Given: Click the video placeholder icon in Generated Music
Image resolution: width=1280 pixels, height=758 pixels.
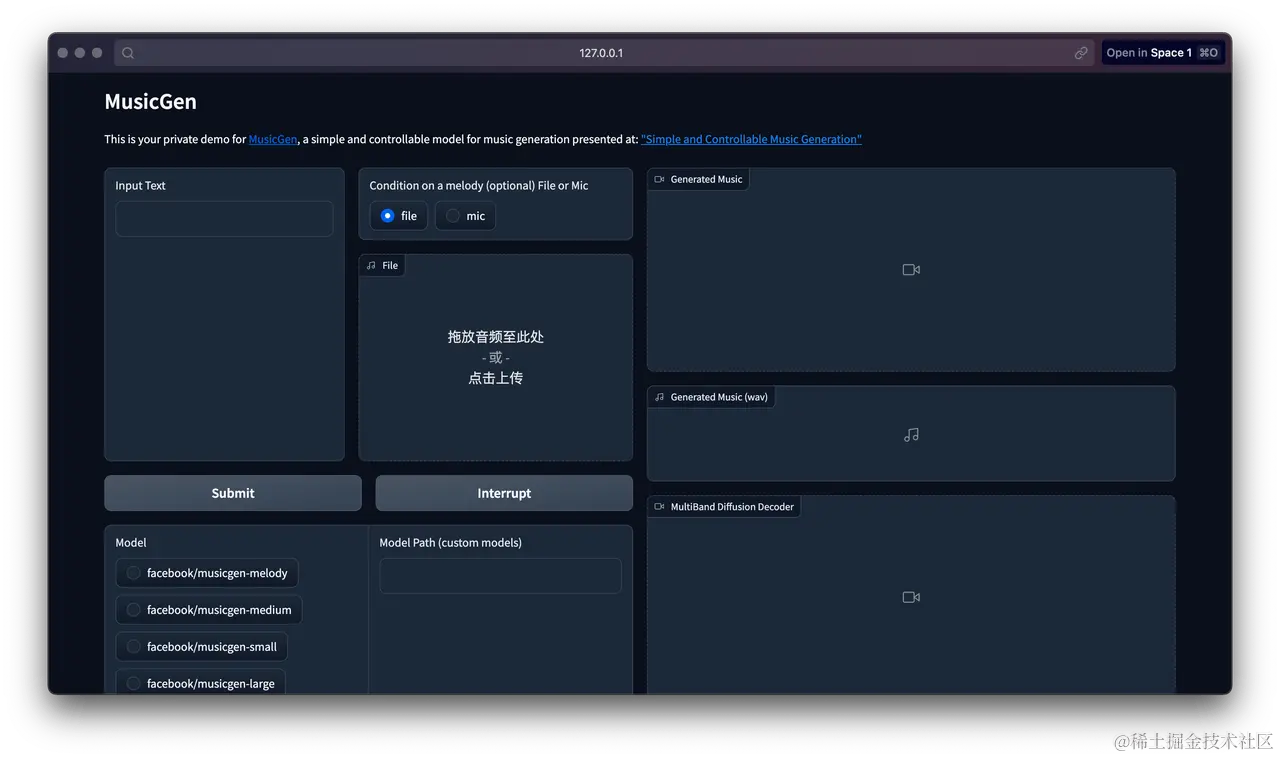Looking at the screenshot, I should (x=911, y=270).
